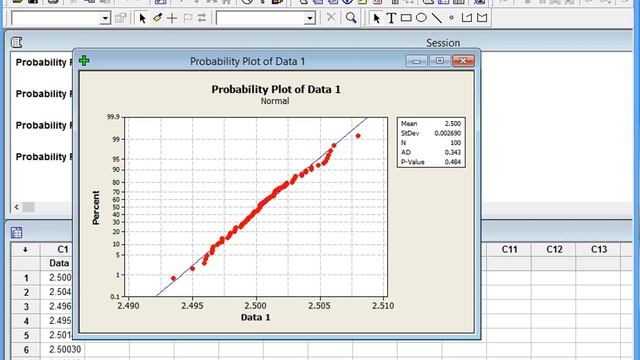Select the lowest red data point near 2.4935
Screen dimensions: 640x360
173,278
